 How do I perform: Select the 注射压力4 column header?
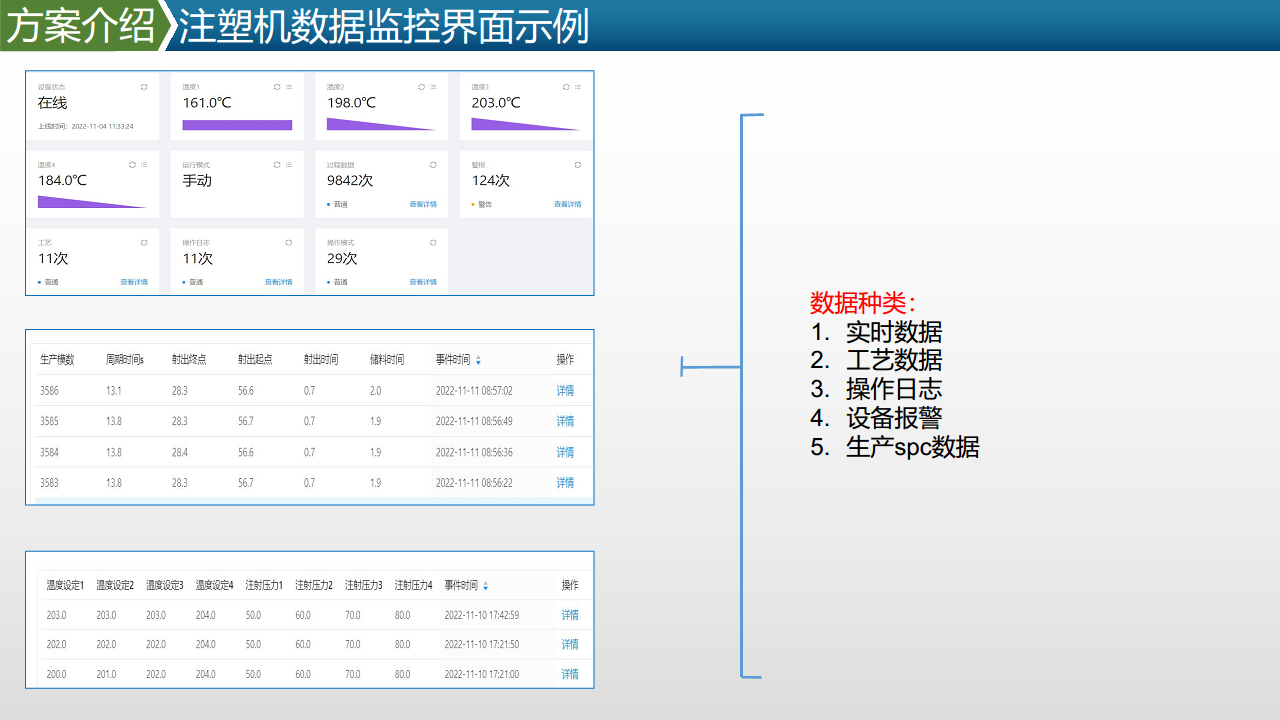pos(413,586)
